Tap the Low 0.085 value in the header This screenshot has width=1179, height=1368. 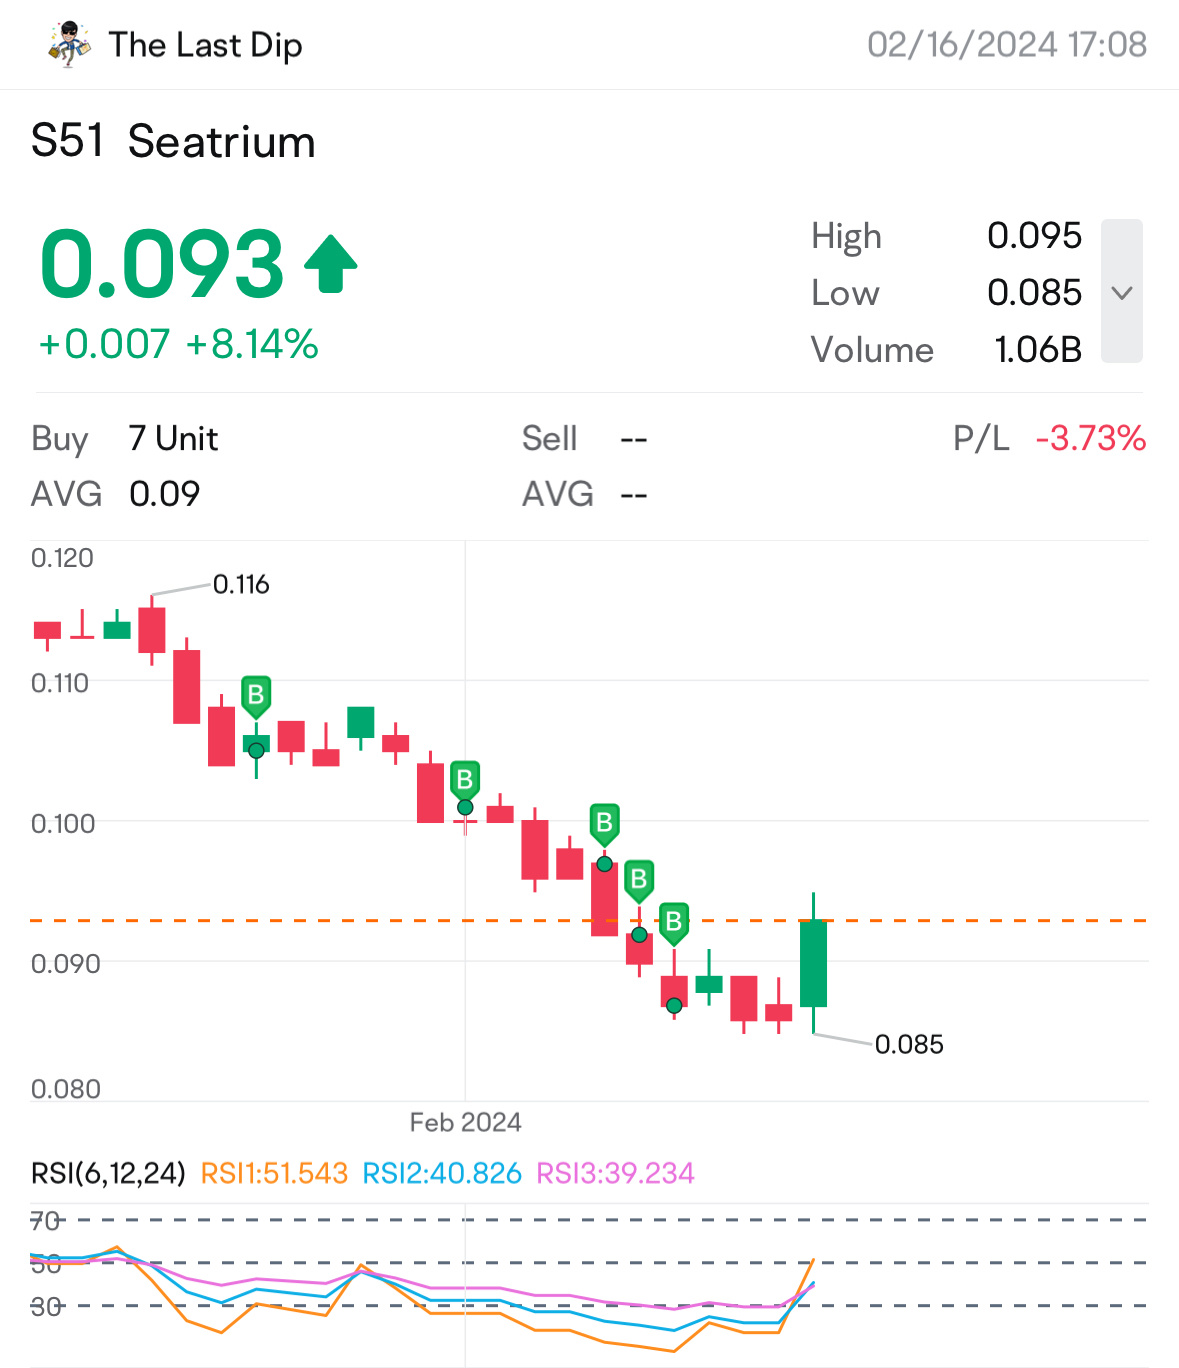pos(1034,293)
